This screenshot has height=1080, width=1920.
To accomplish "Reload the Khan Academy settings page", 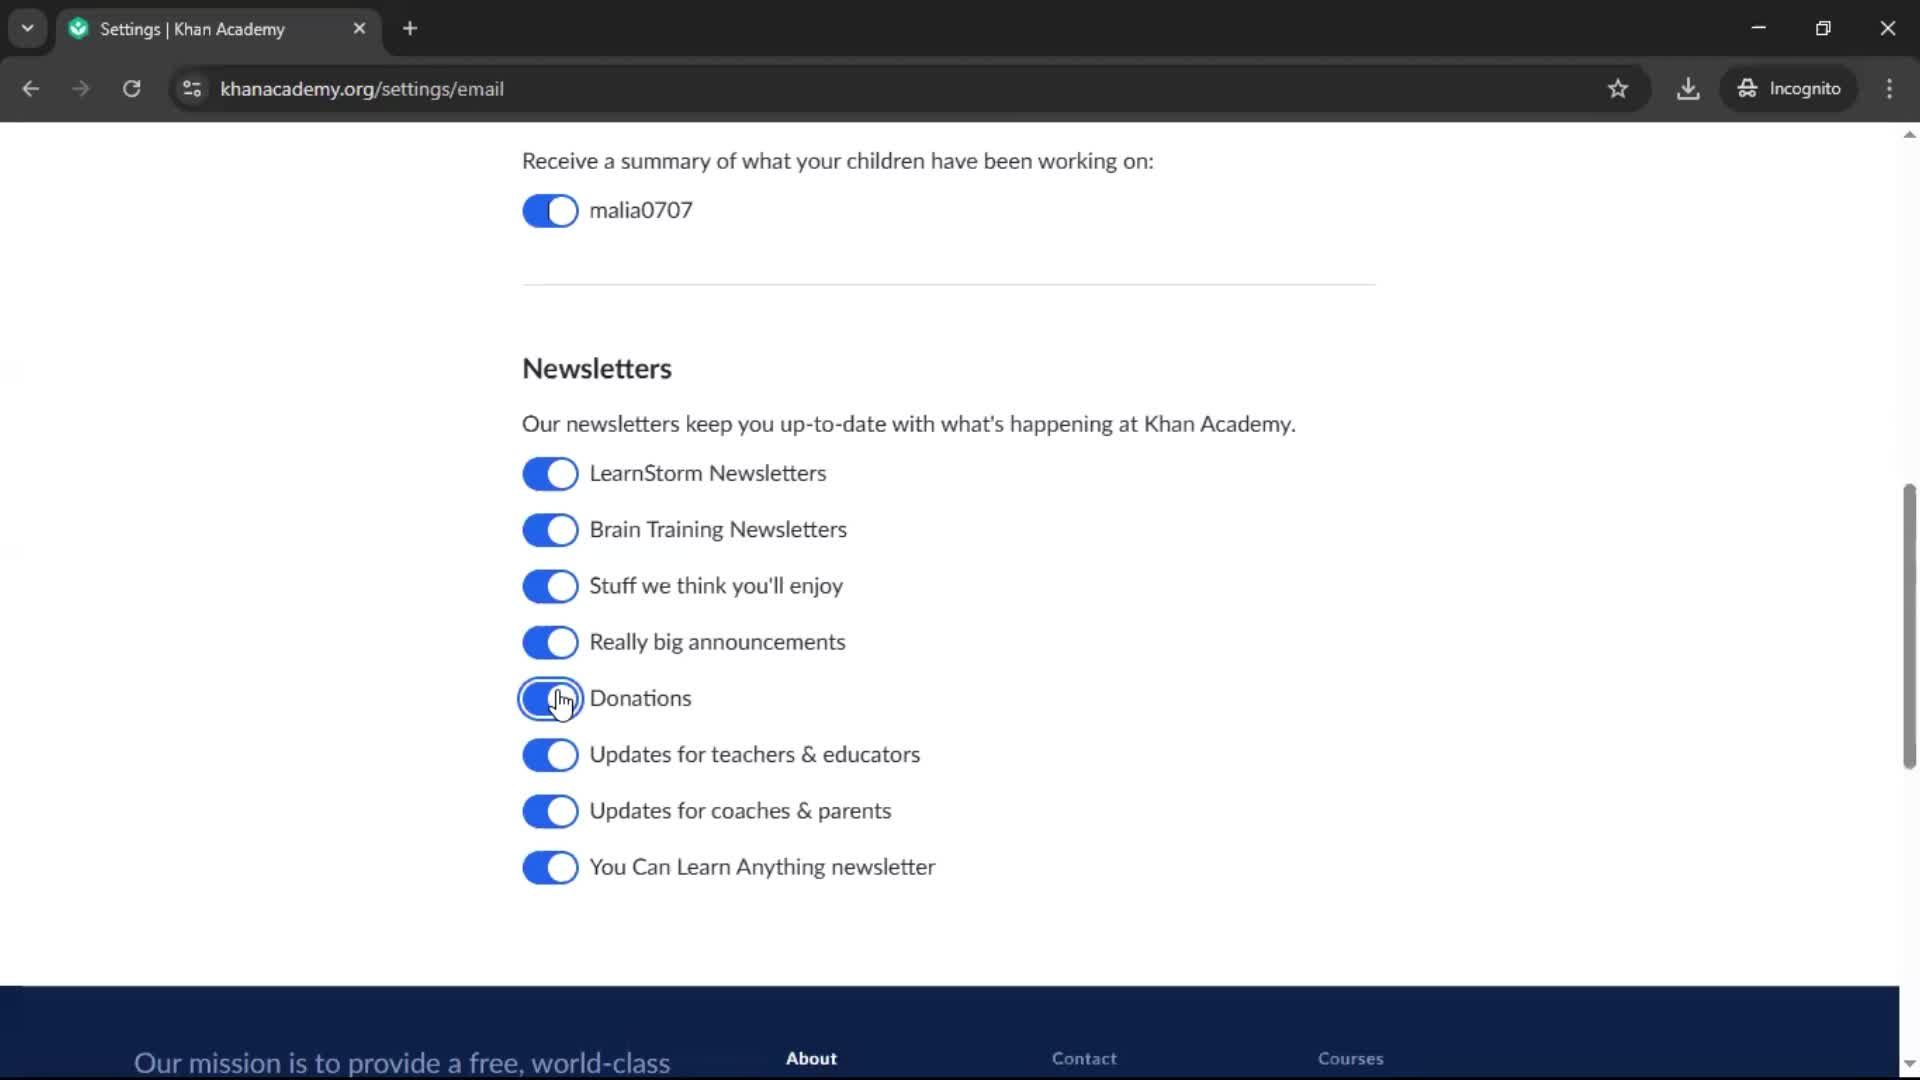I will pos(131,89).
